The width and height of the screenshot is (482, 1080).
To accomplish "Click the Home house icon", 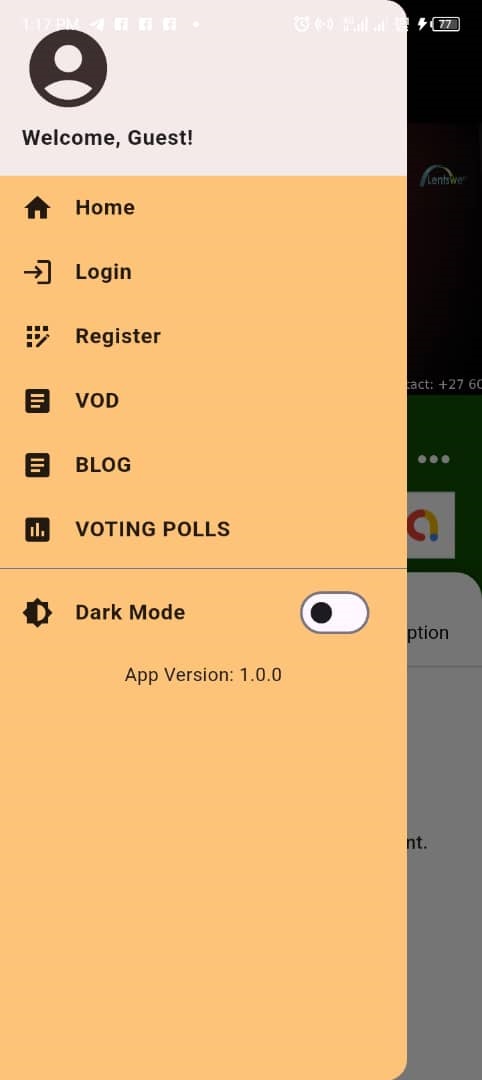I will coord(37,208).
